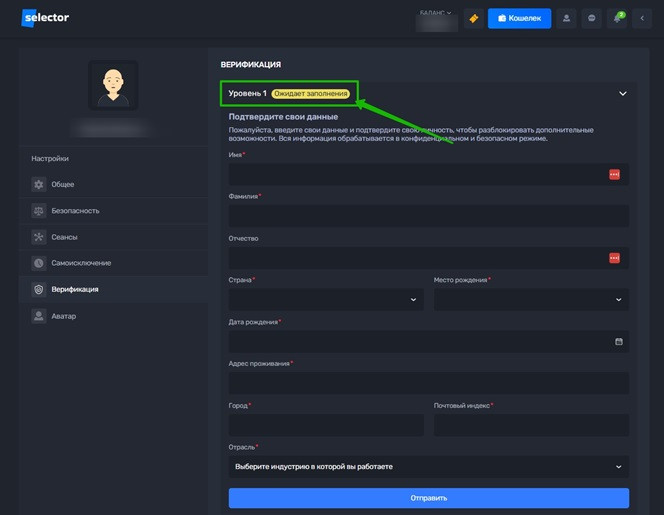Open notifications bell with badge
Viewport: 664px width, 515px height.
[x=618, y=18]
